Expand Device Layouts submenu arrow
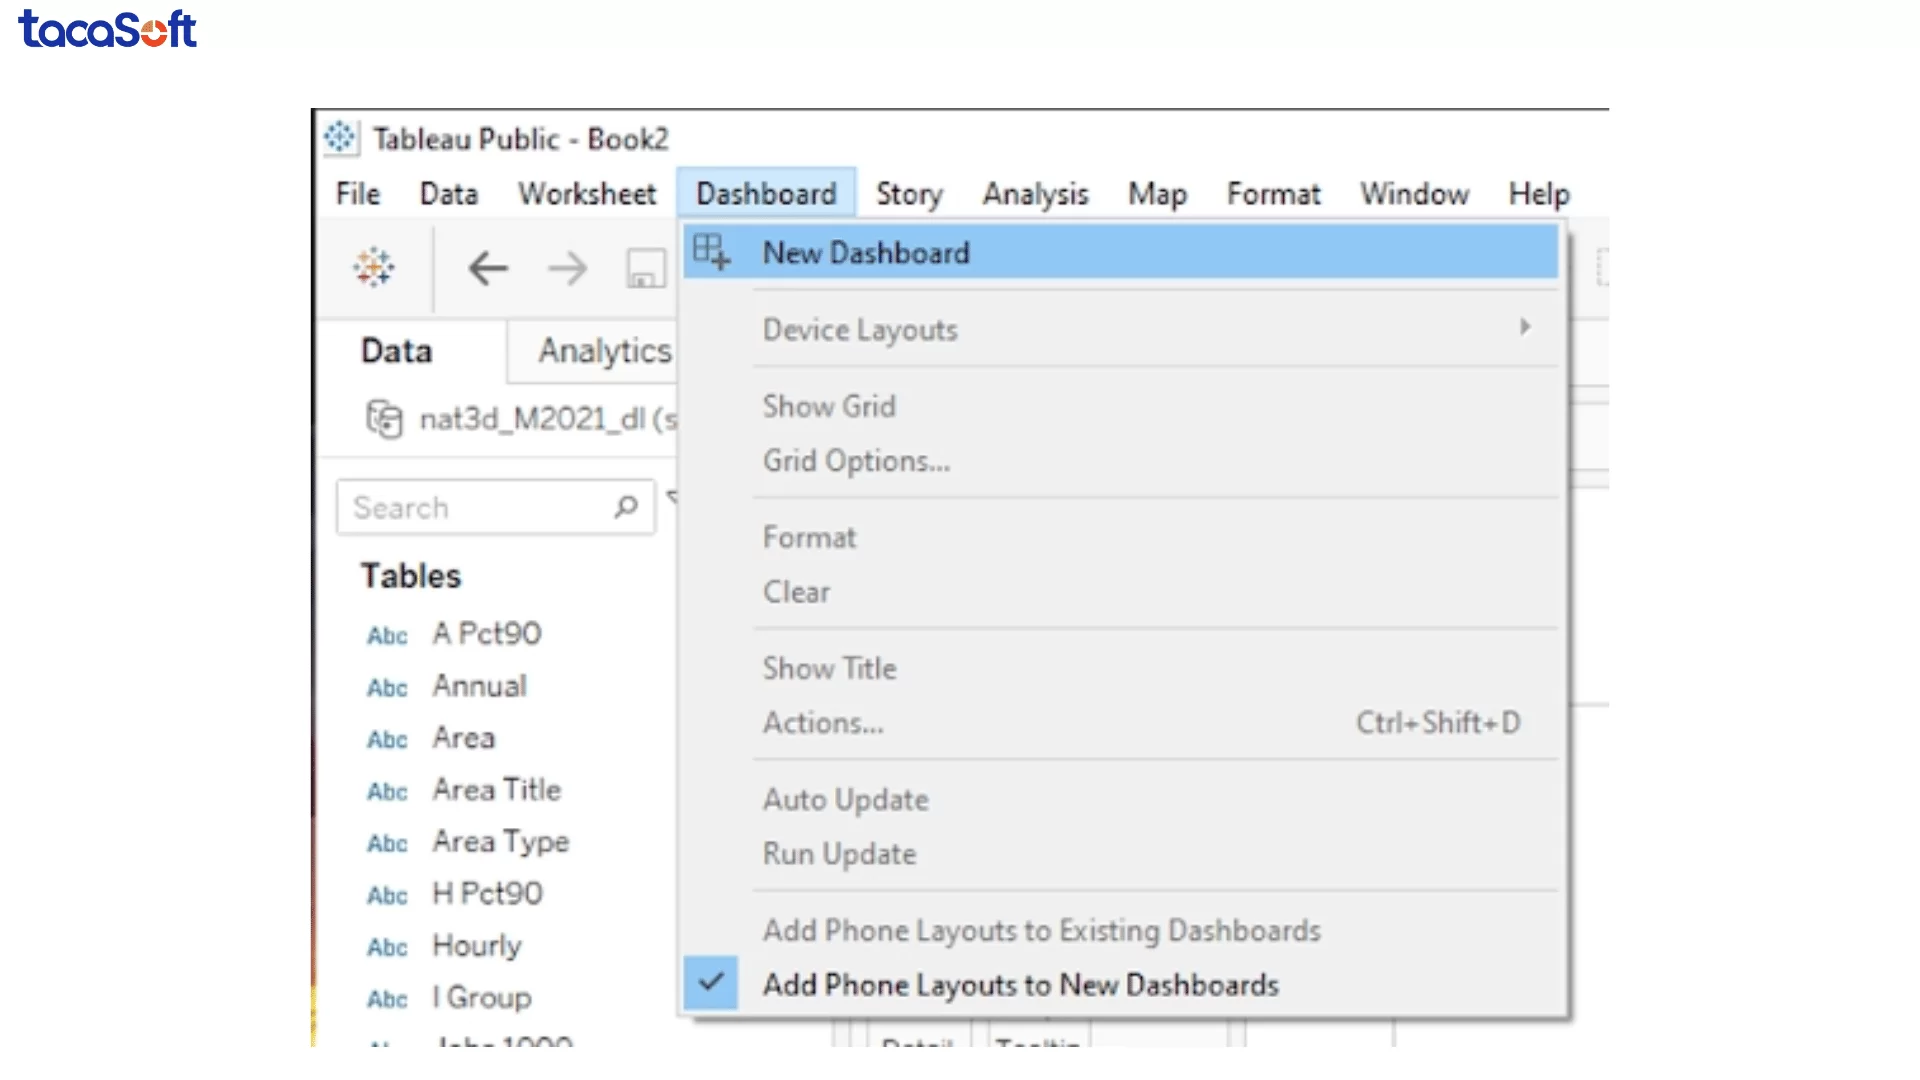This screenshot has width=1920, height=1080. coord(1525,328)
